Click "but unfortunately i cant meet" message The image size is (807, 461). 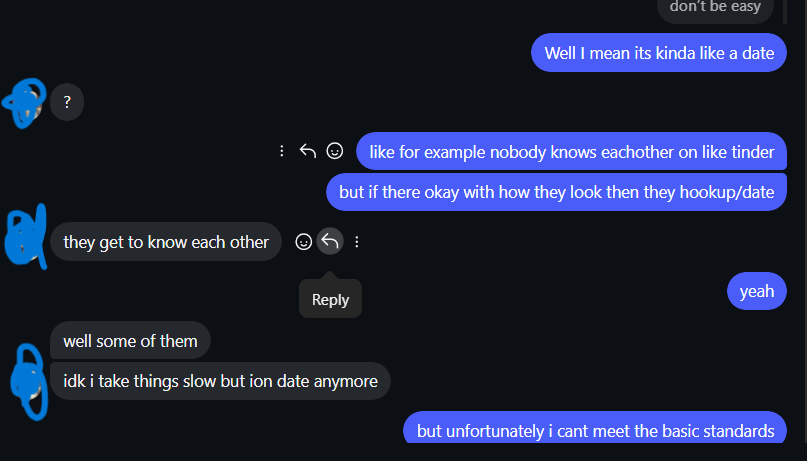(x=595, y=431)
